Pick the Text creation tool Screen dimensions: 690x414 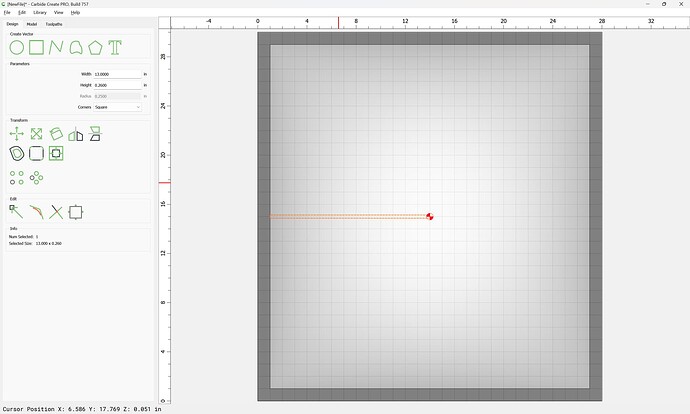tap(115, 47)
